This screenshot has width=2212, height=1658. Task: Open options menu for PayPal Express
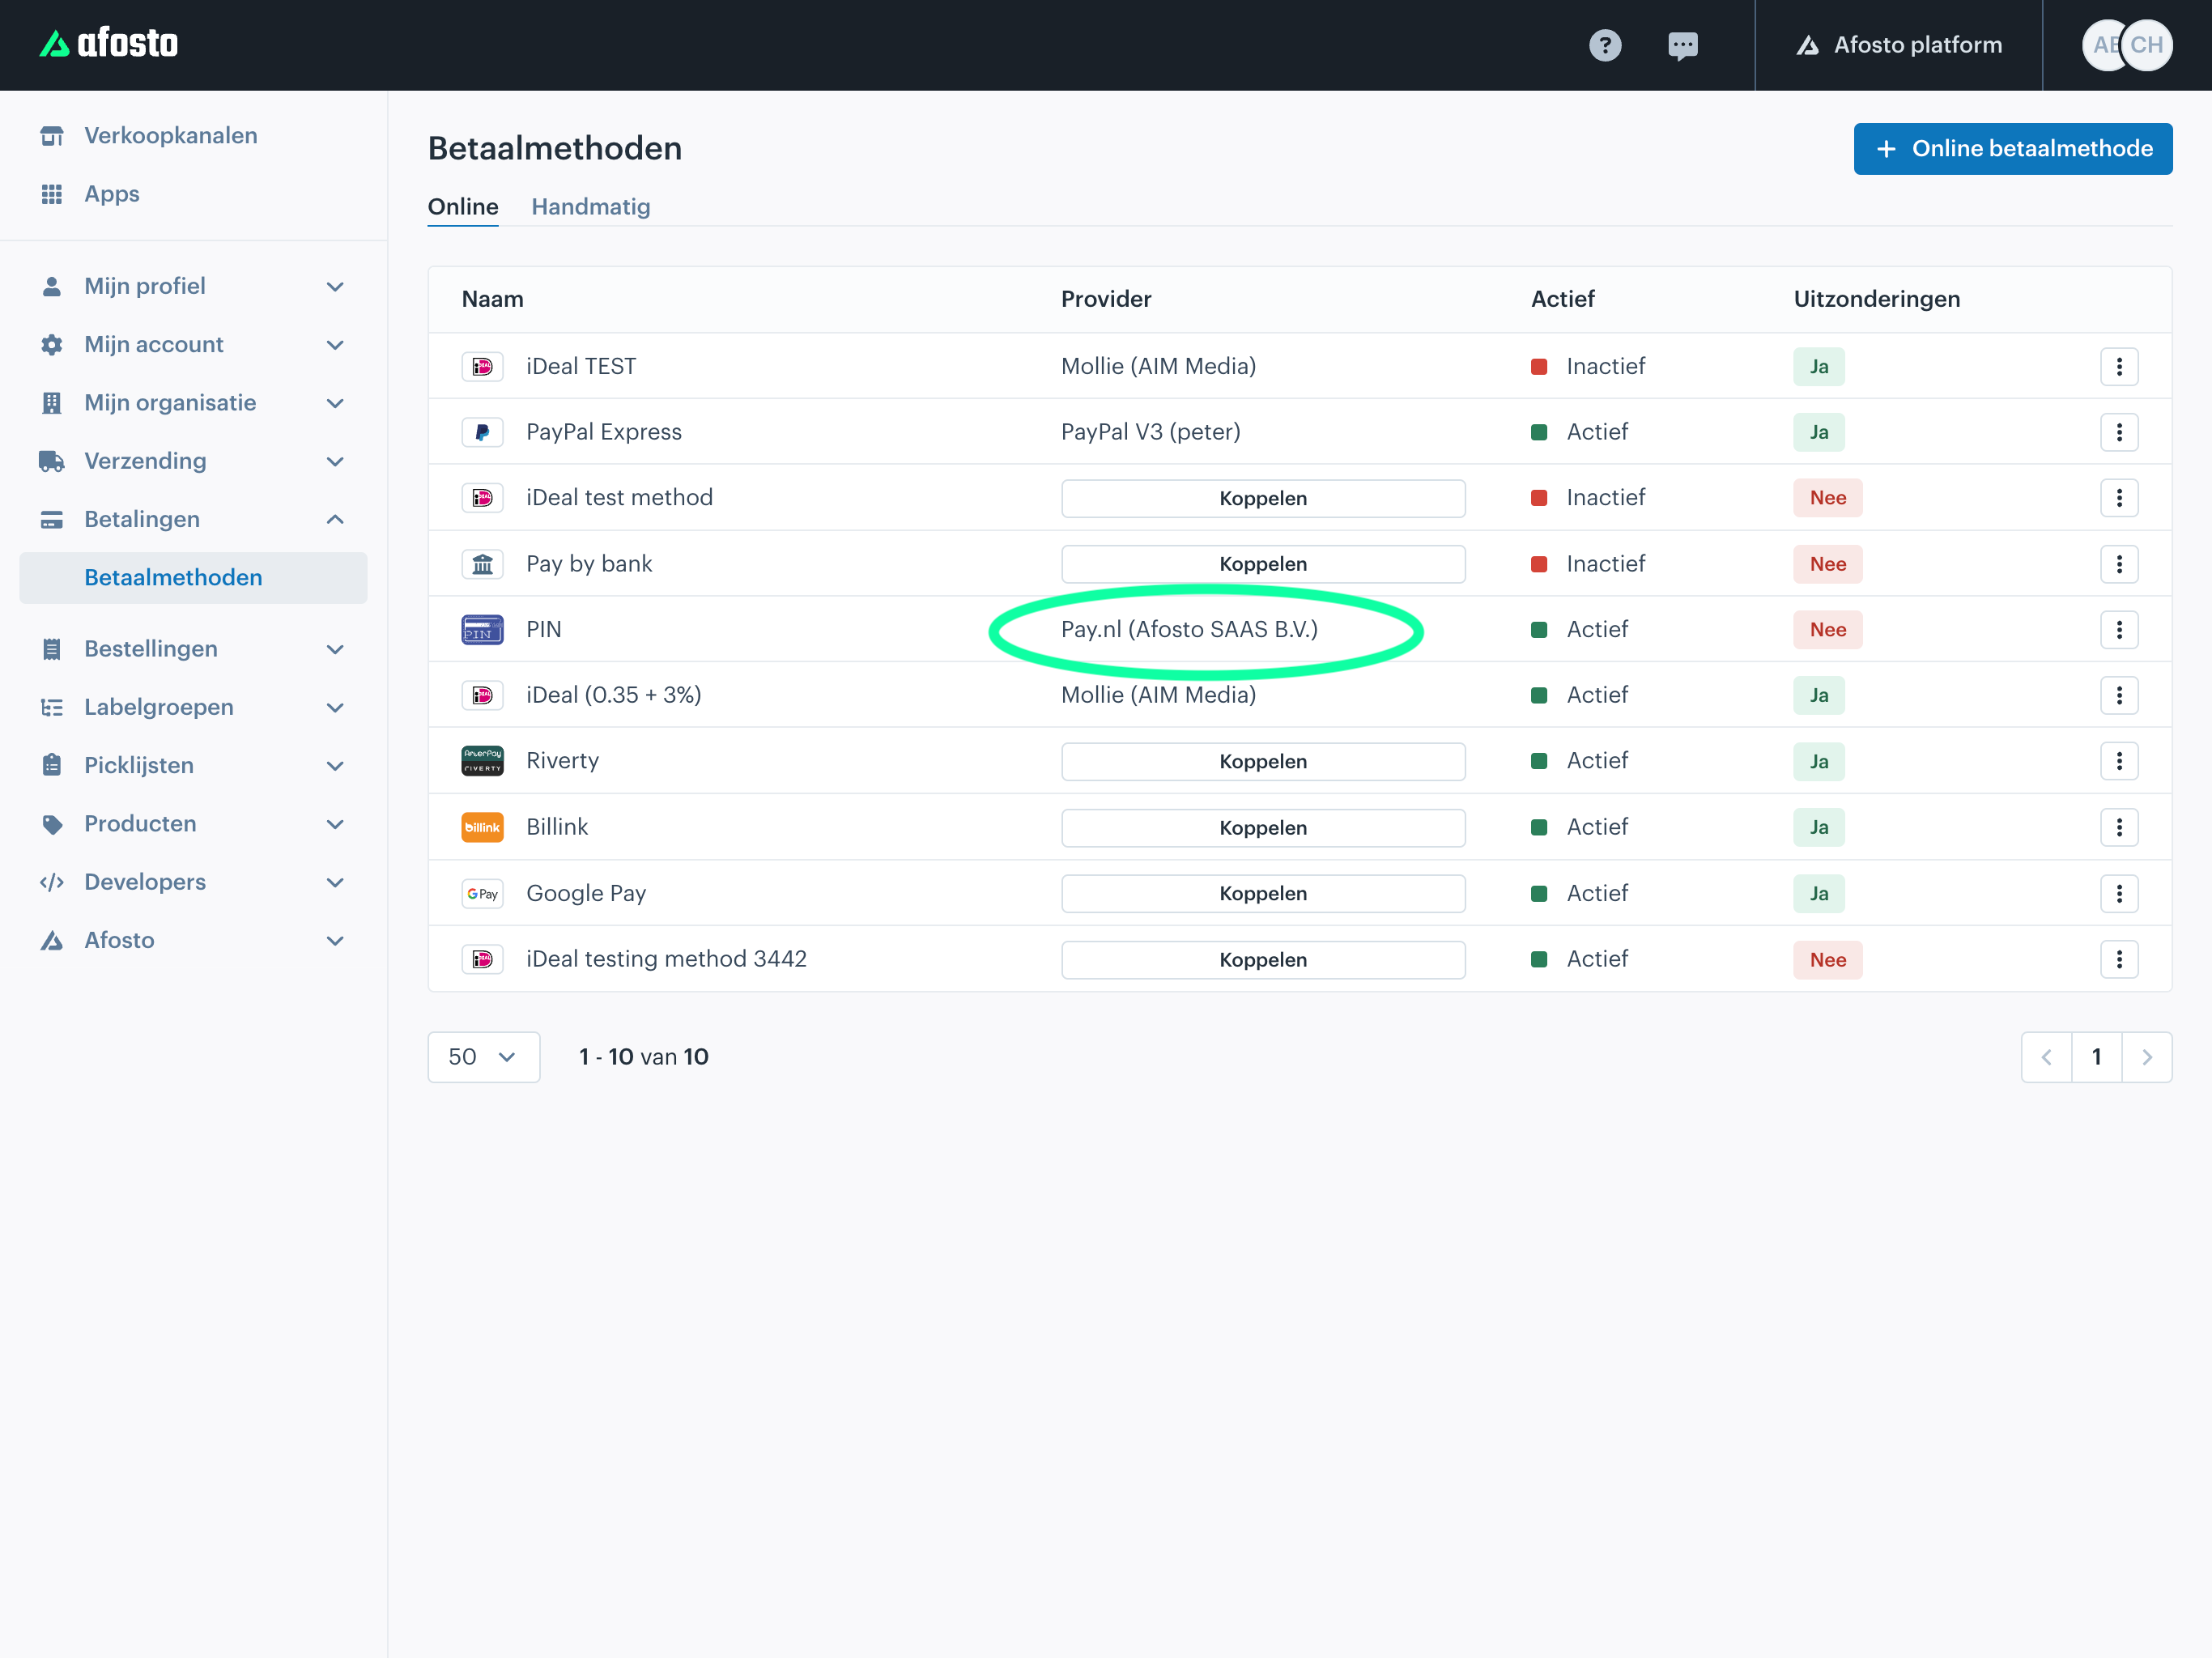tap(2119, 432)
